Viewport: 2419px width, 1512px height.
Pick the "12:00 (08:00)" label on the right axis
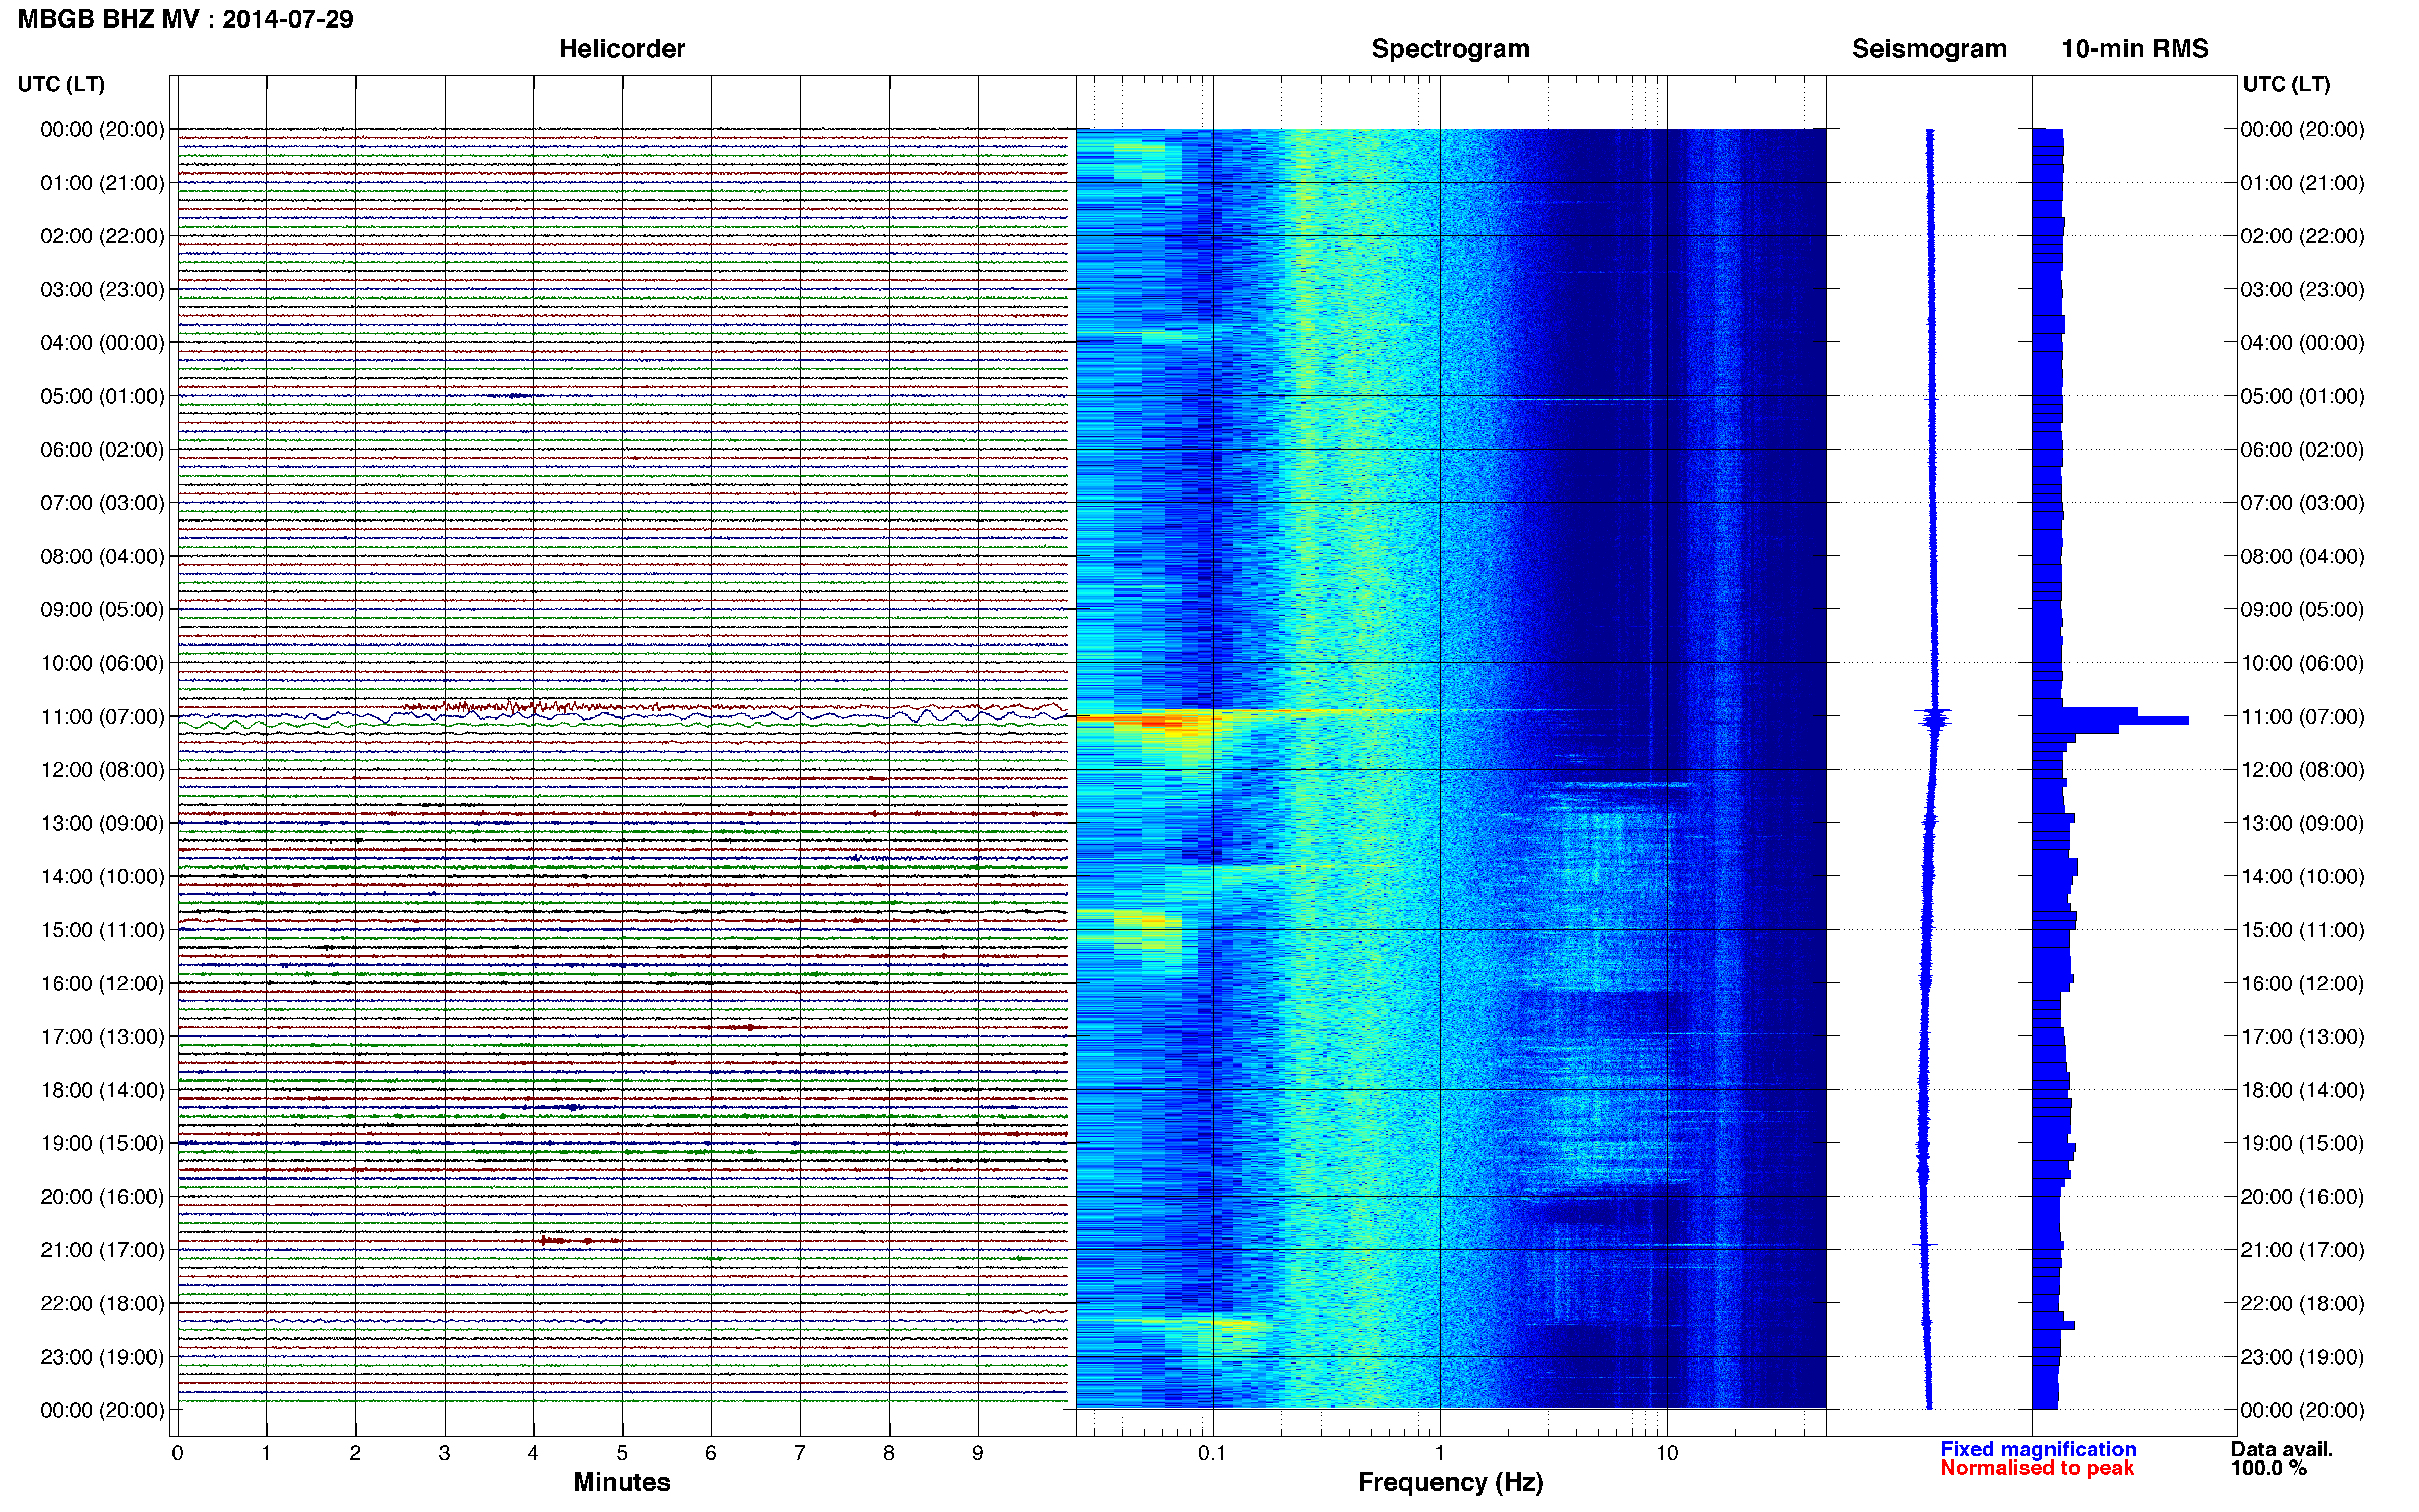click(2302, 770)
